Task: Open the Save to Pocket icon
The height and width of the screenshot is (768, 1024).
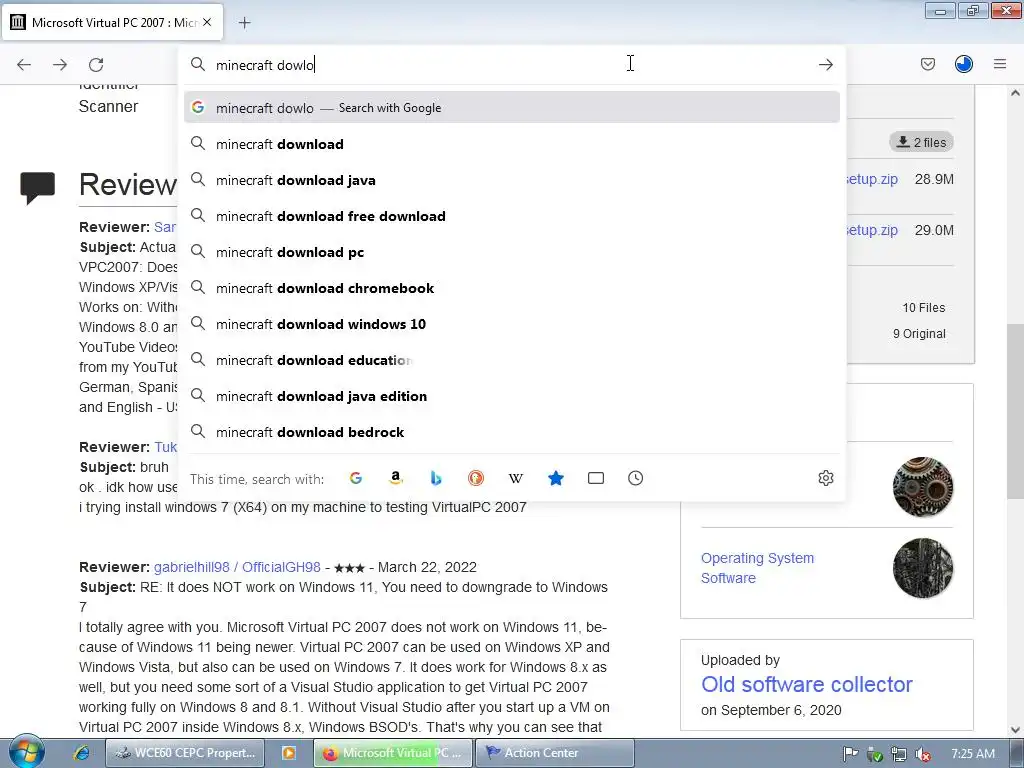Action: pyautogui.click(x=927, y=64)
